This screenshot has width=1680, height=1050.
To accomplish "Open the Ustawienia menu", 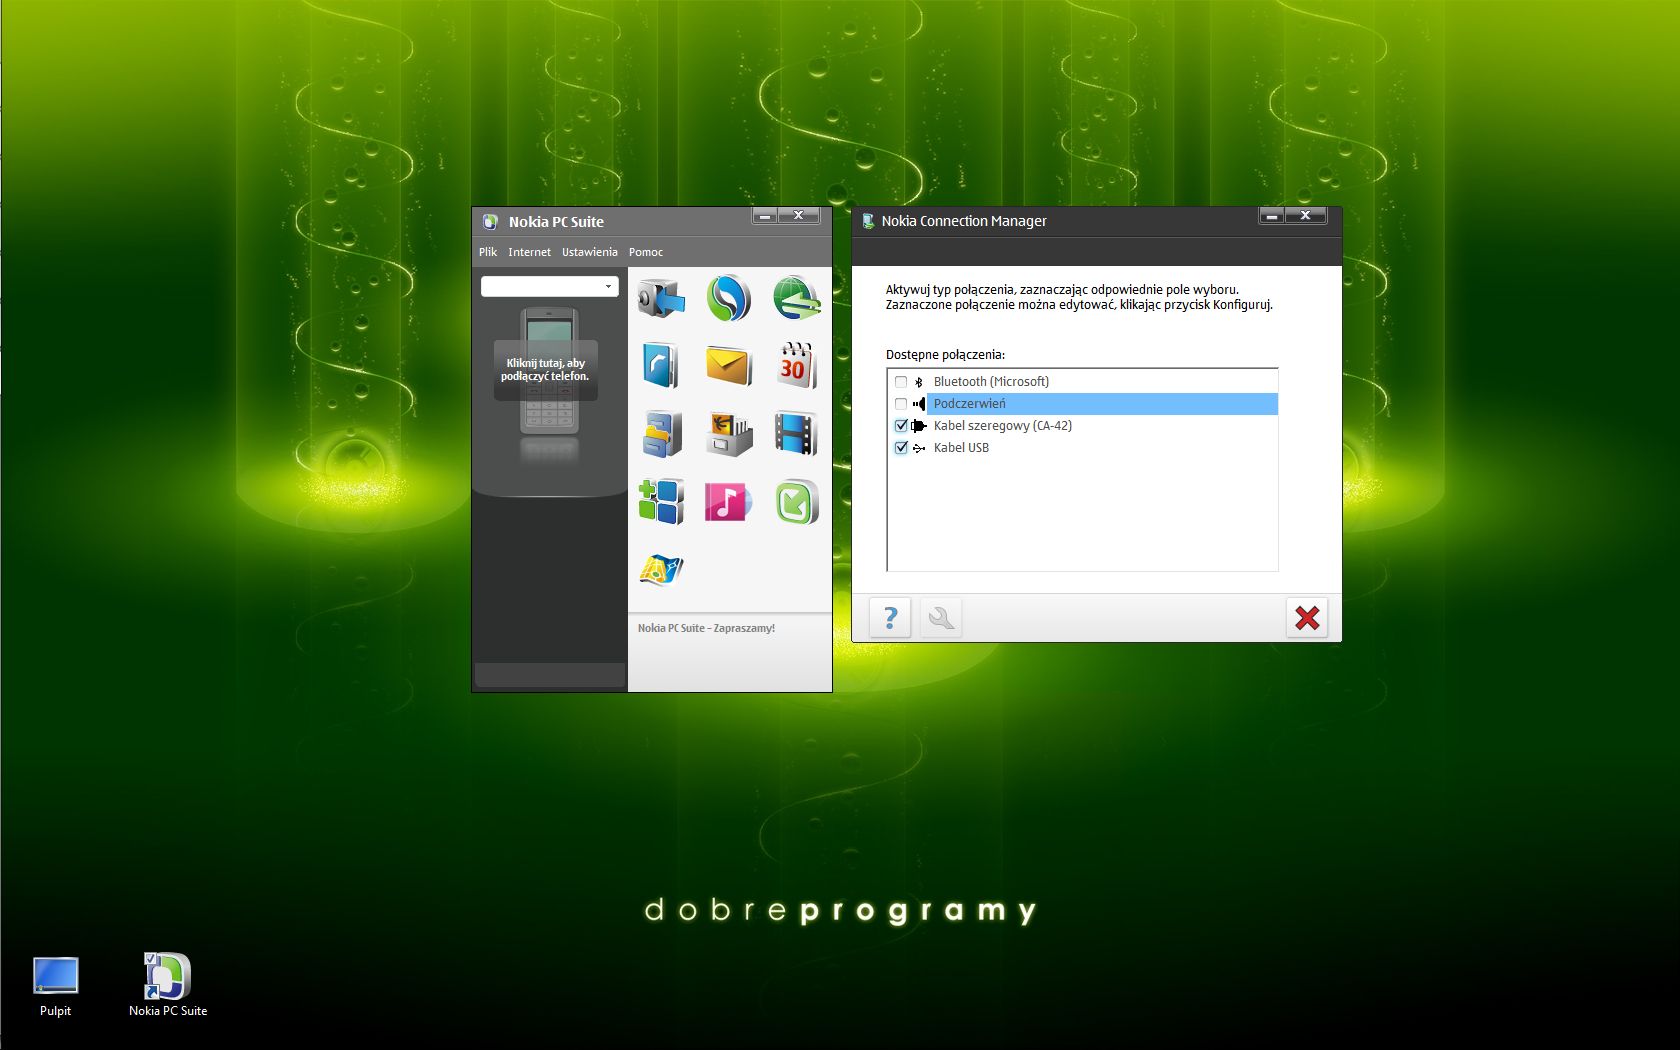I will (590, 252).
